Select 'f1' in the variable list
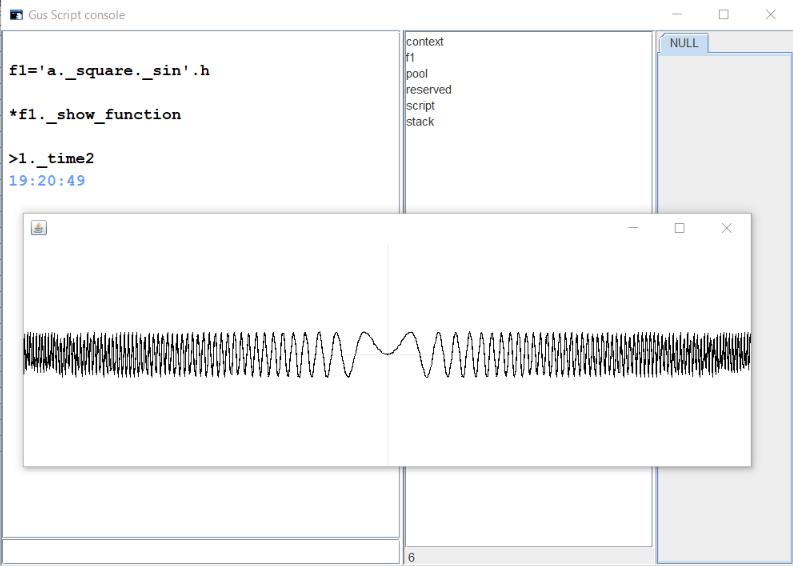Viewport: 793px width, 566px height. [x=410, y=58]
